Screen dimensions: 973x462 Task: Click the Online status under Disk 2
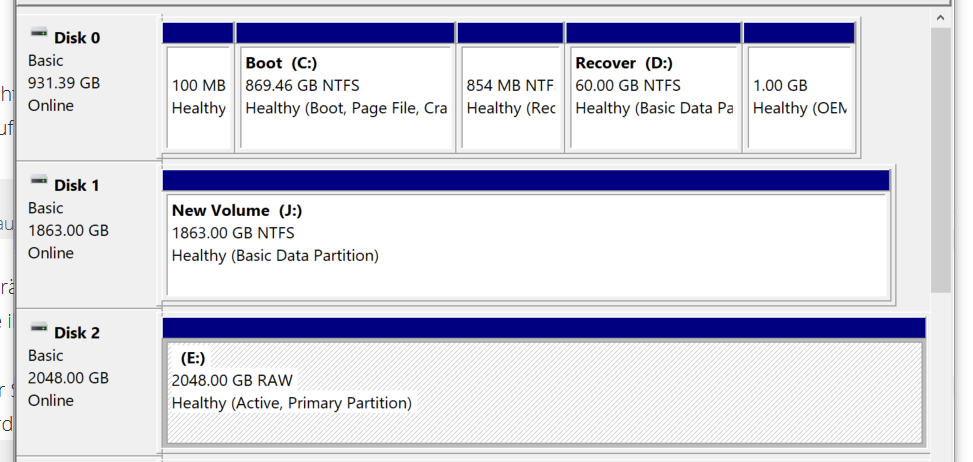point(51,400)
